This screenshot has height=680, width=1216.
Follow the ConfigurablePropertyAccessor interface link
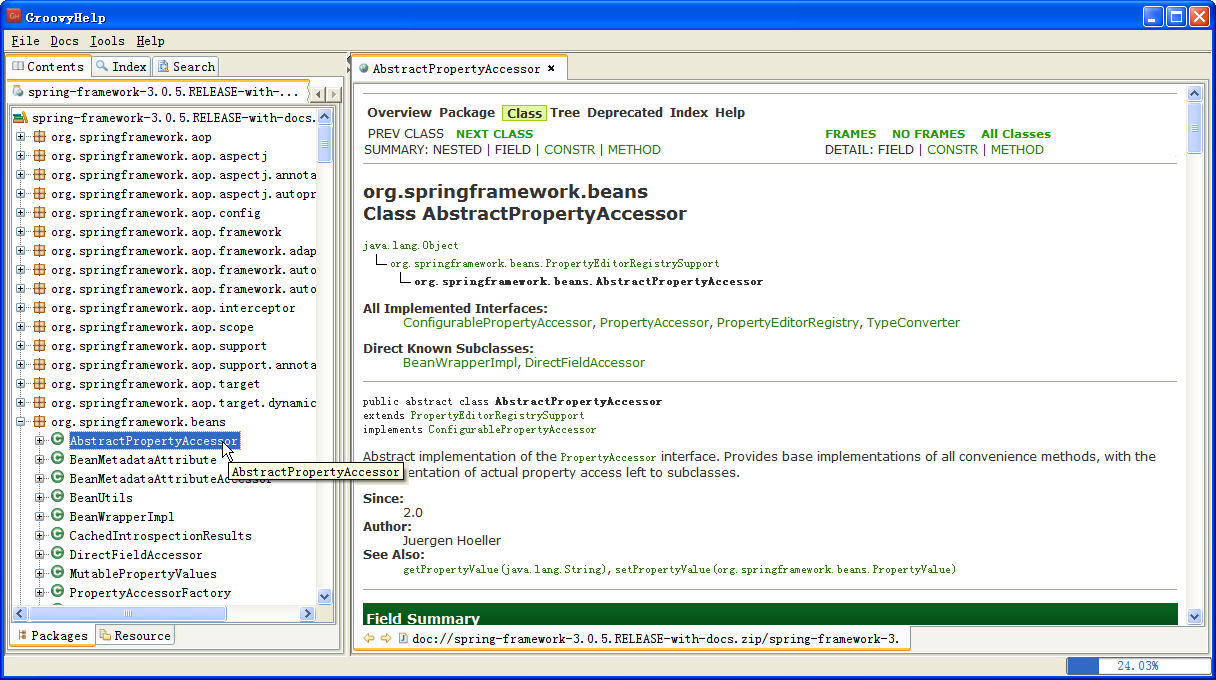pyautogui.click(x=497, y=323)
